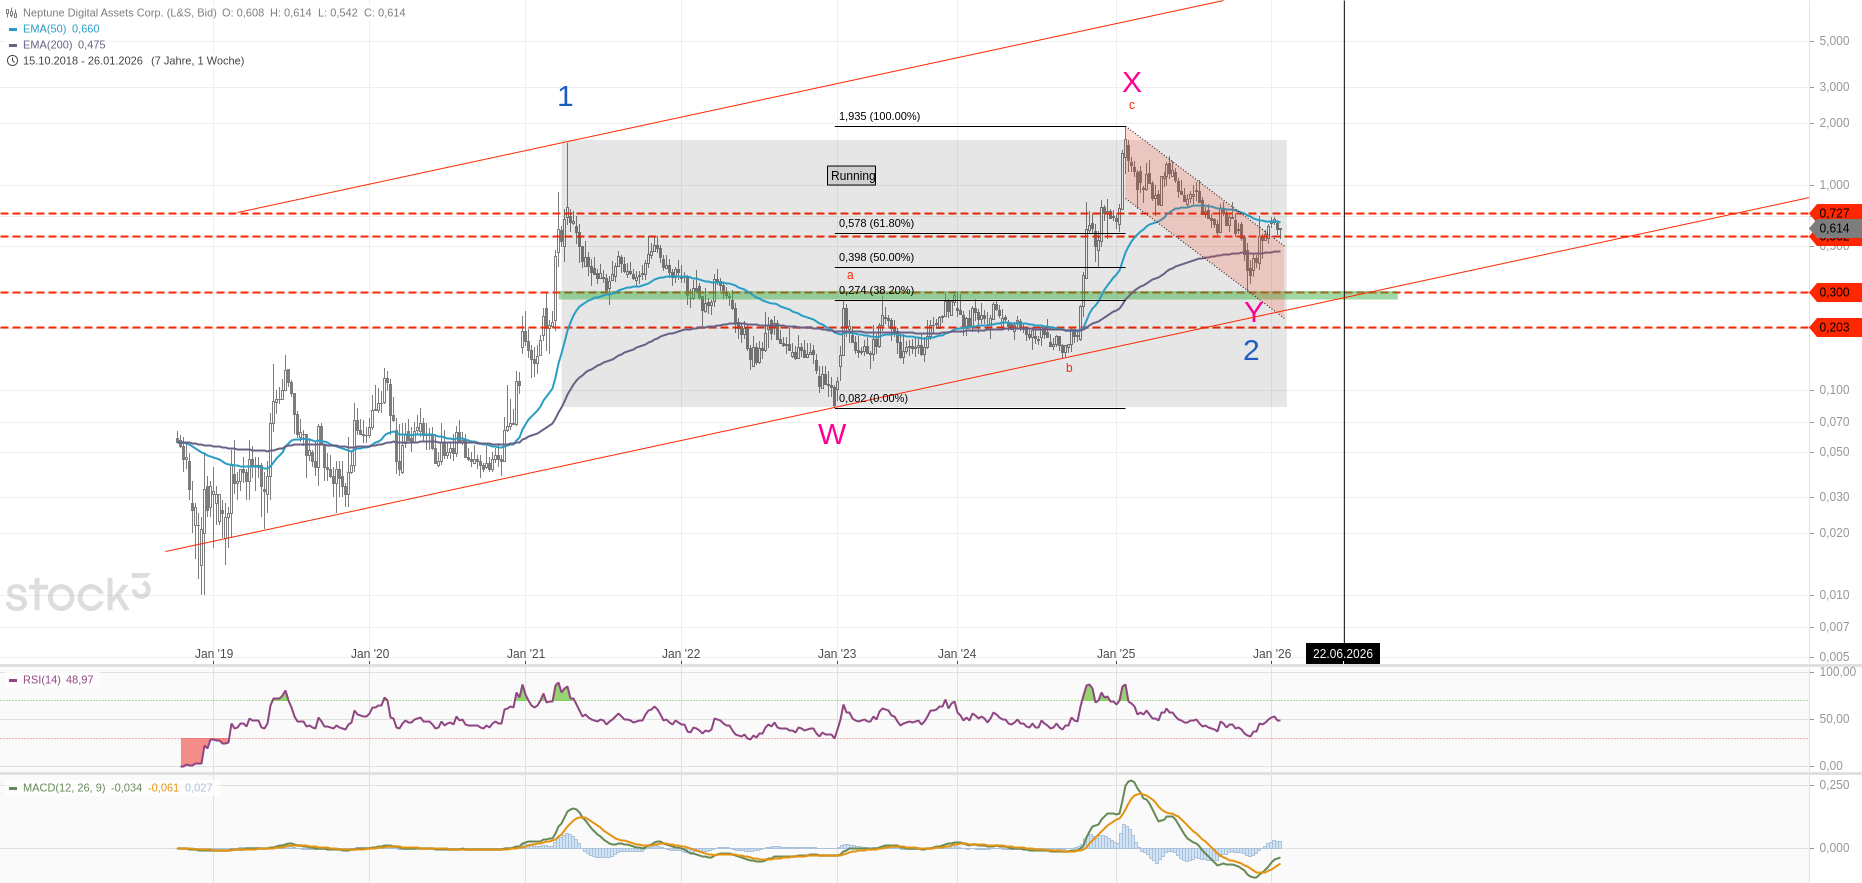Toggle the EMA(50) indicator legend entry
The image size is (1862, 883).
coord(60,29)
